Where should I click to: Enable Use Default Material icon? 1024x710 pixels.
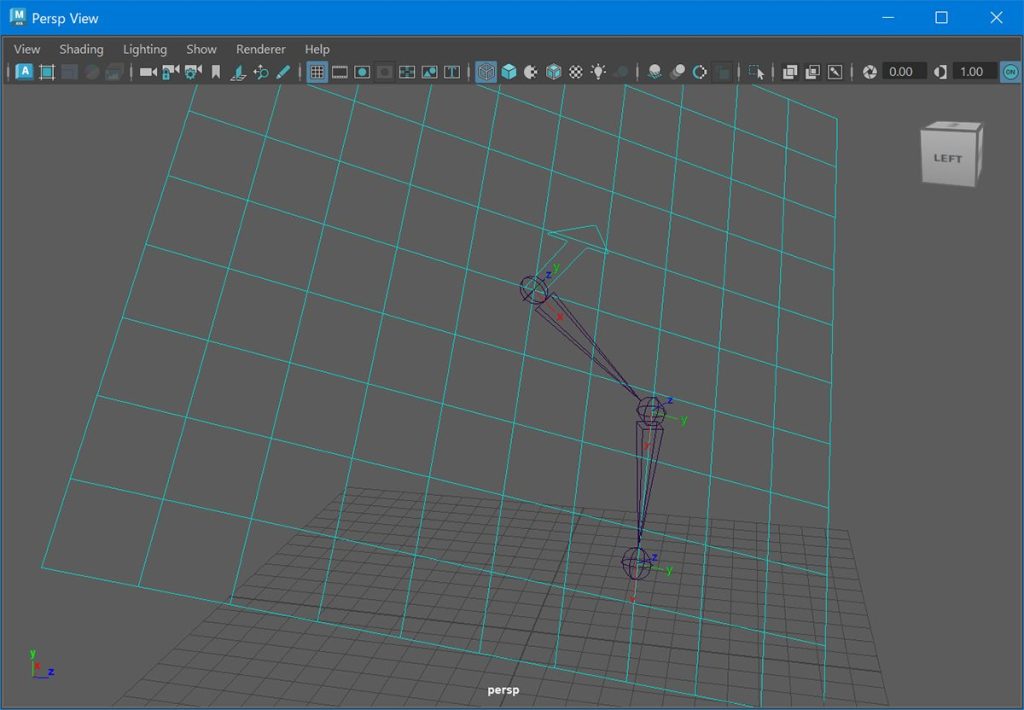pos(531,72)
